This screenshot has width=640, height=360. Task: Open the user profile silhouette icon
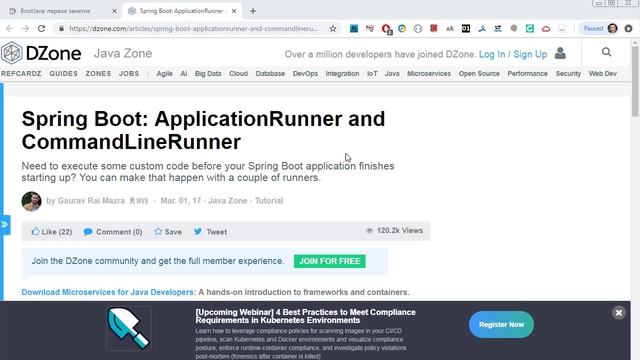(560, 53)
